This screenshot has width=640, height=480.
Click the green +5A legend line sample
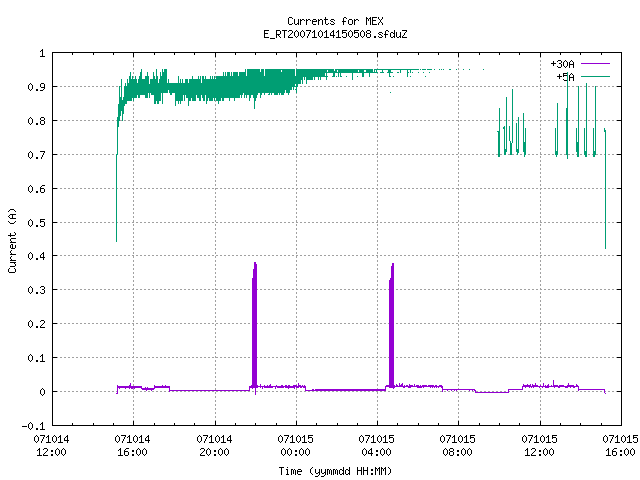pyautogui.click(x=596, y=76)
